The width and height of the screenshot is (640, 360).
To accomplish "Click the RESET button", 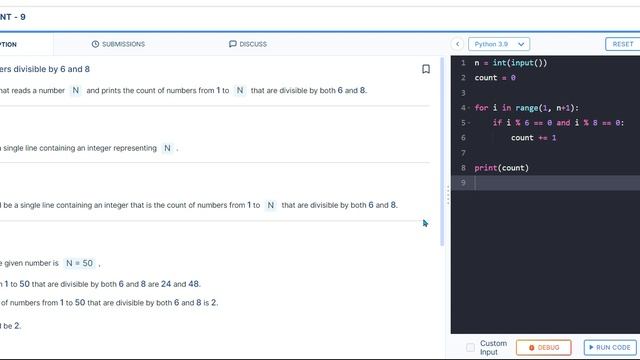I will tap(622, 44).
